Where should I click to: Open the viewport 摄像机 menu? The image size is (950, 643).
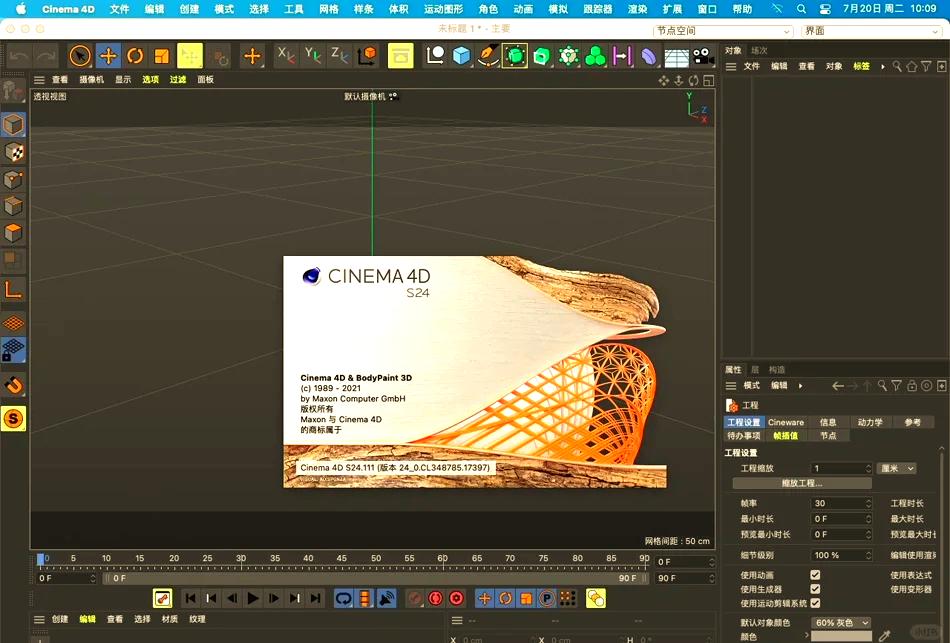91,80
